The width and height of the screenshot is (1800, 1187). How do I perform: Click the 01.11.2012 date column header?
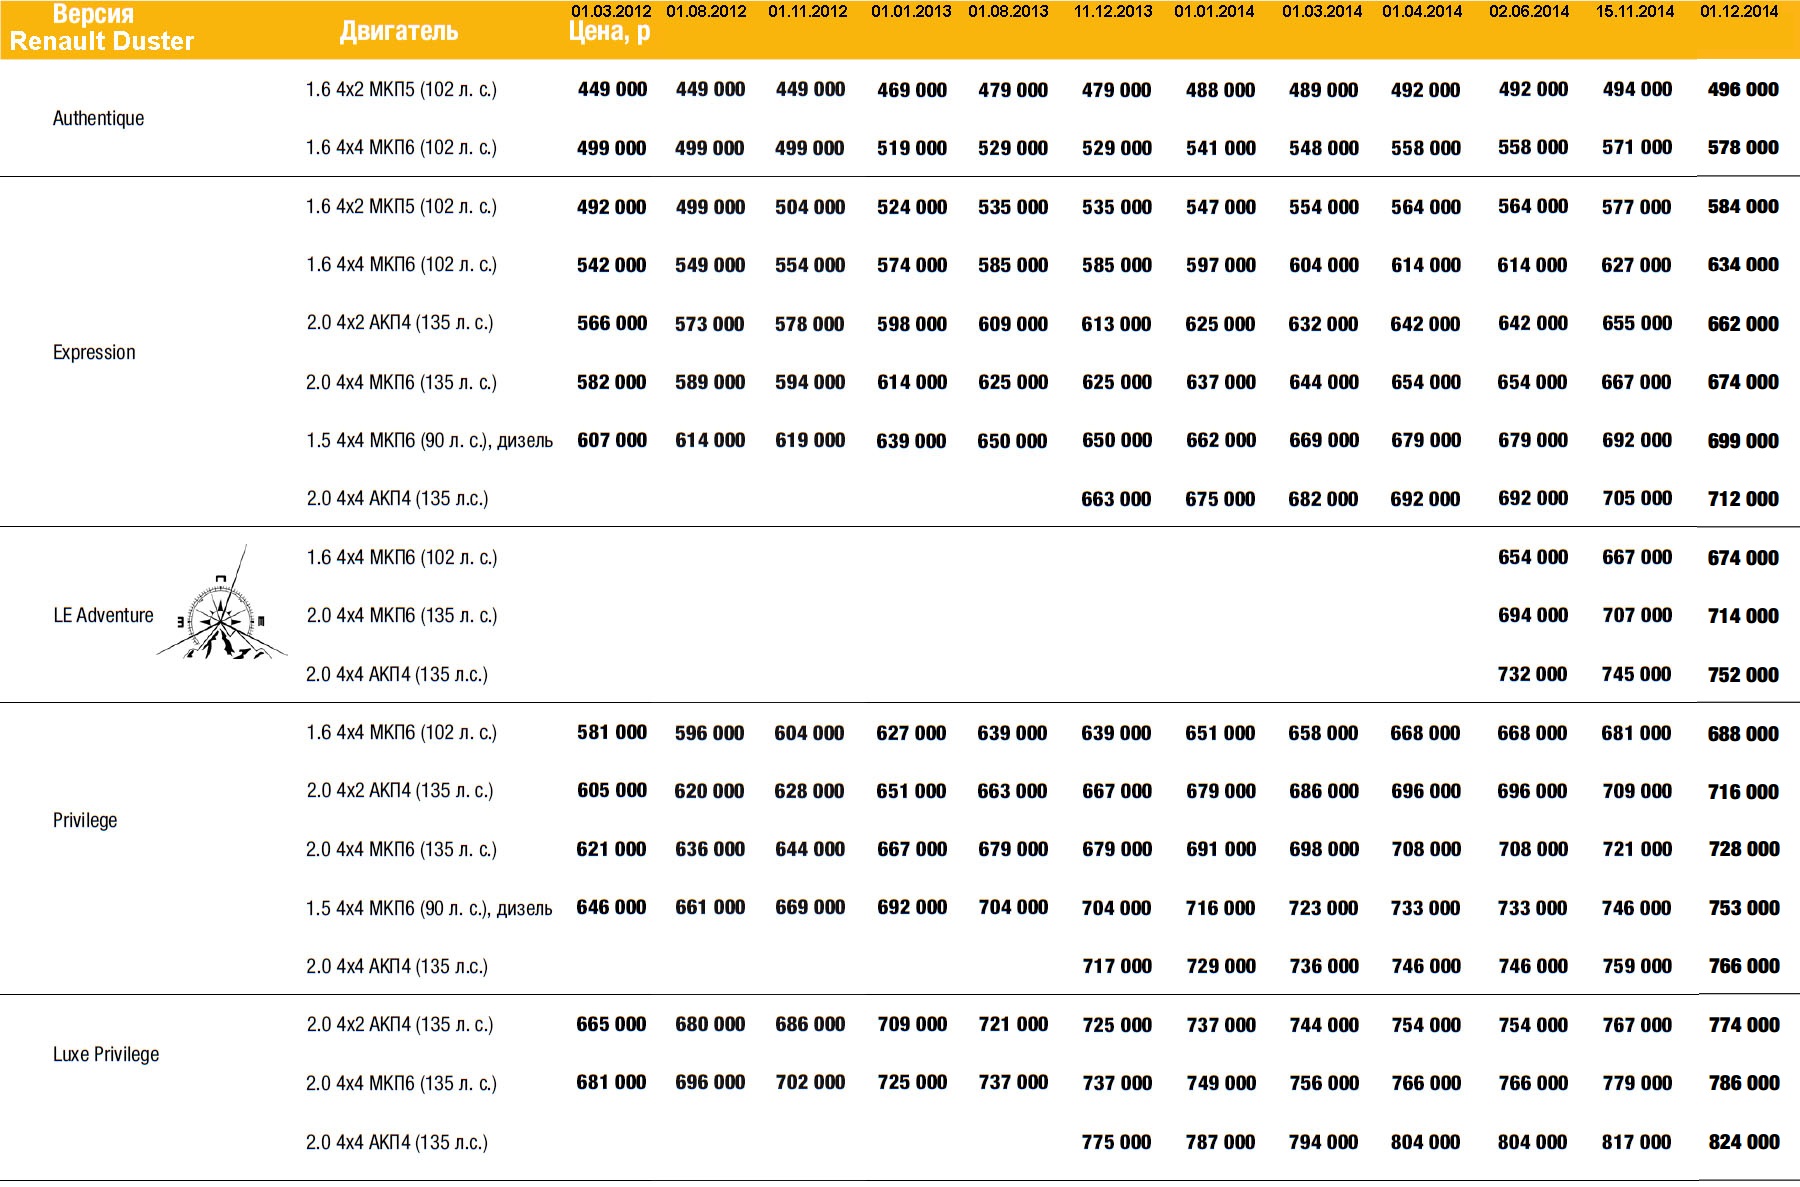pos(807,11)
